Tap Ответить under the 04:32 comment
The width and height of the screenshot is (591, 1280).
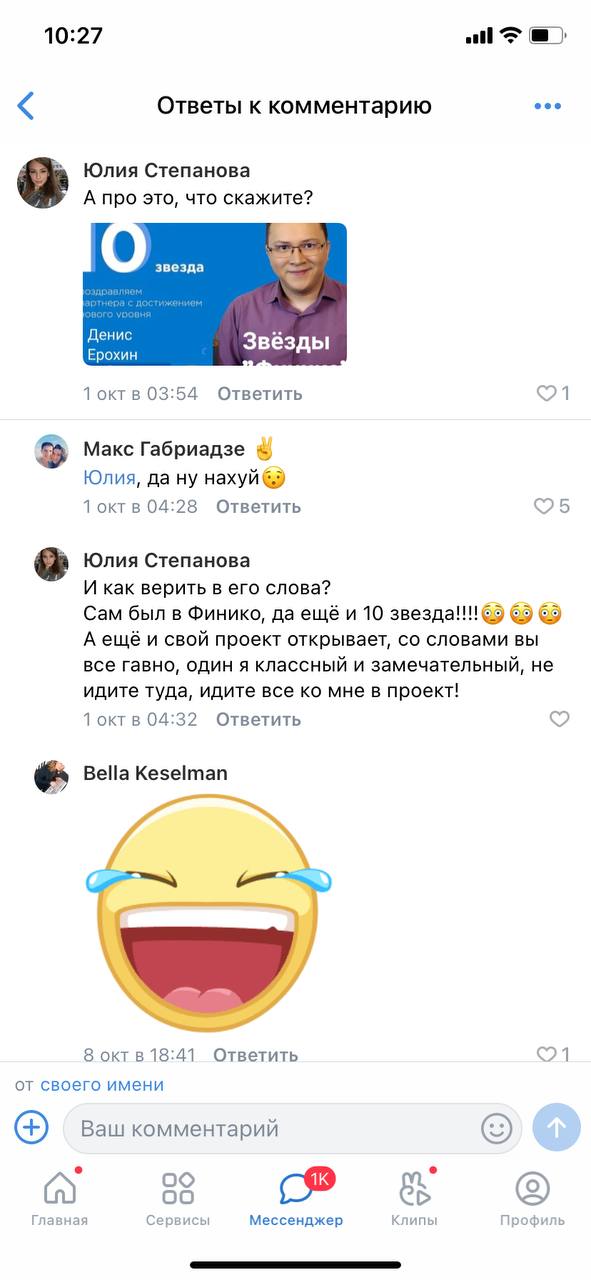[258, 719]
